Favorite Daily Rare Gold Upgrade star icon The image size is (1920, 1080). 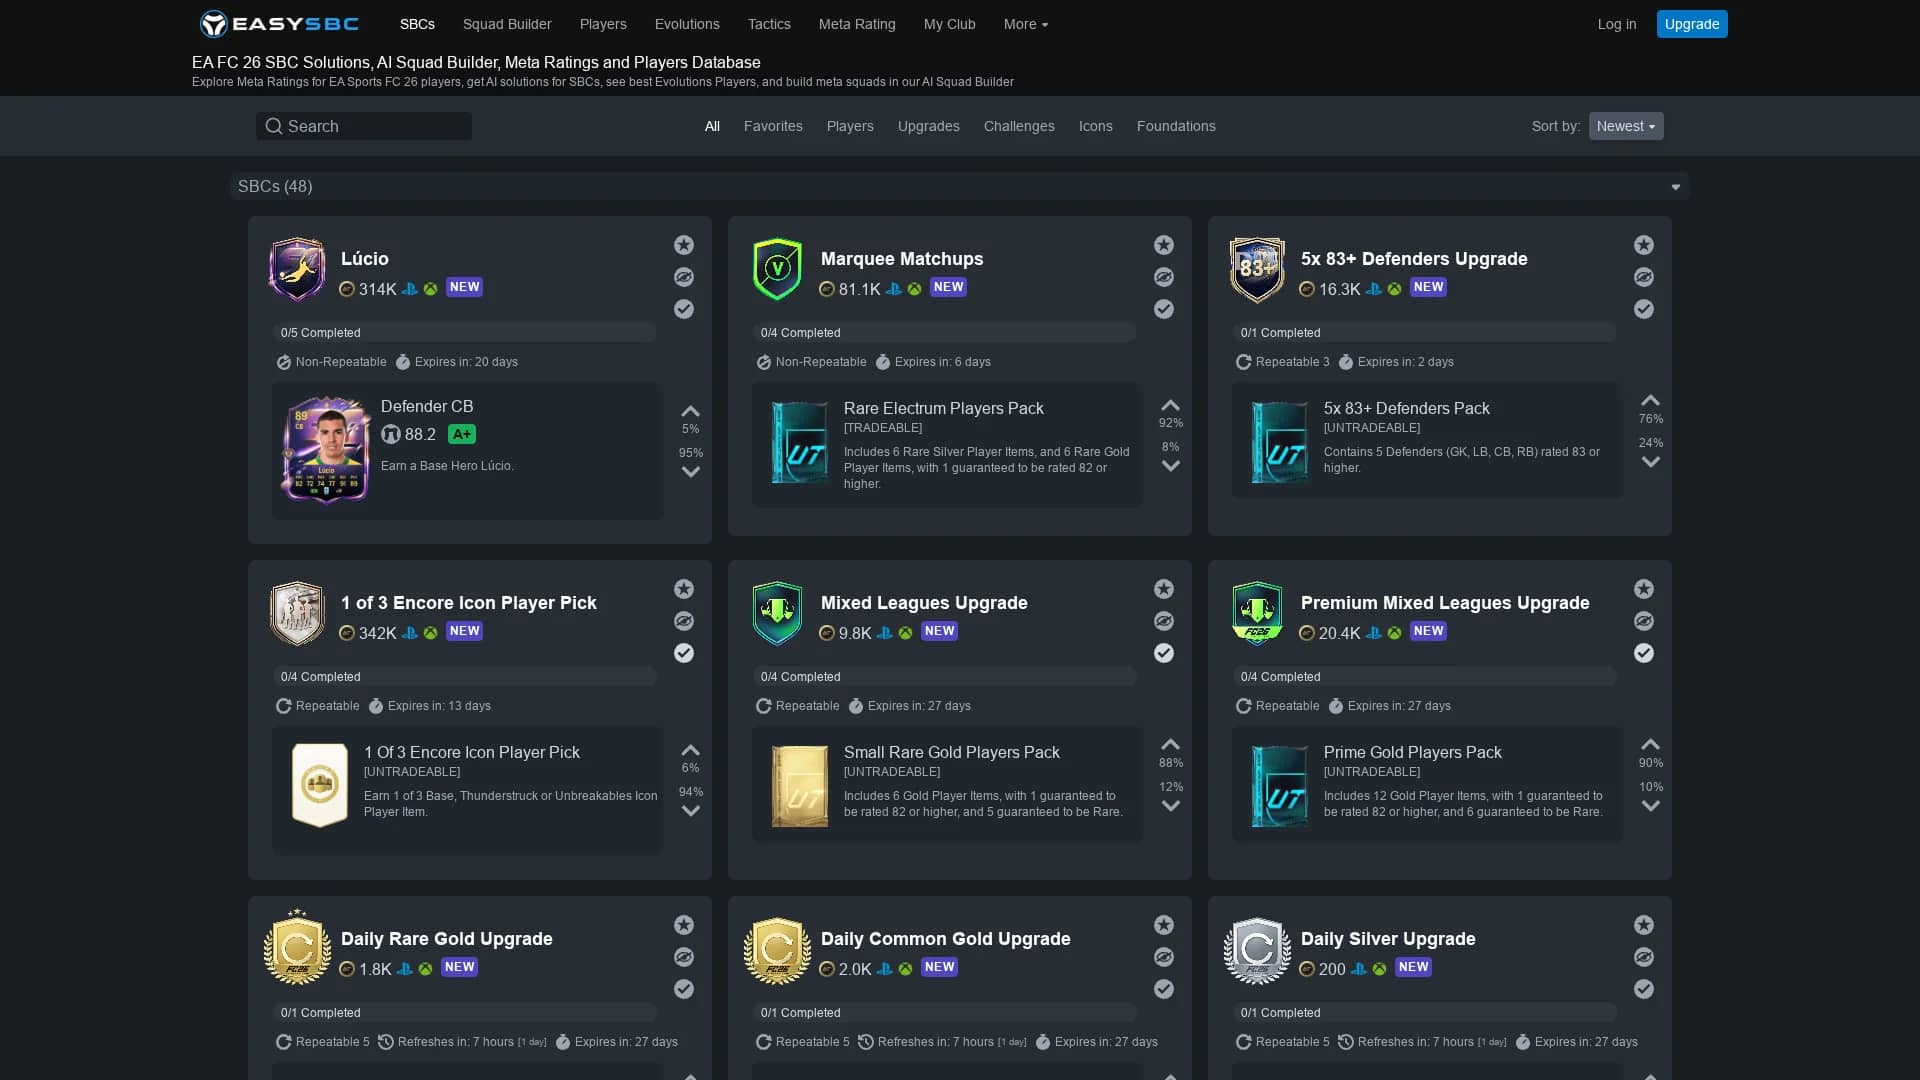(684, 925)
